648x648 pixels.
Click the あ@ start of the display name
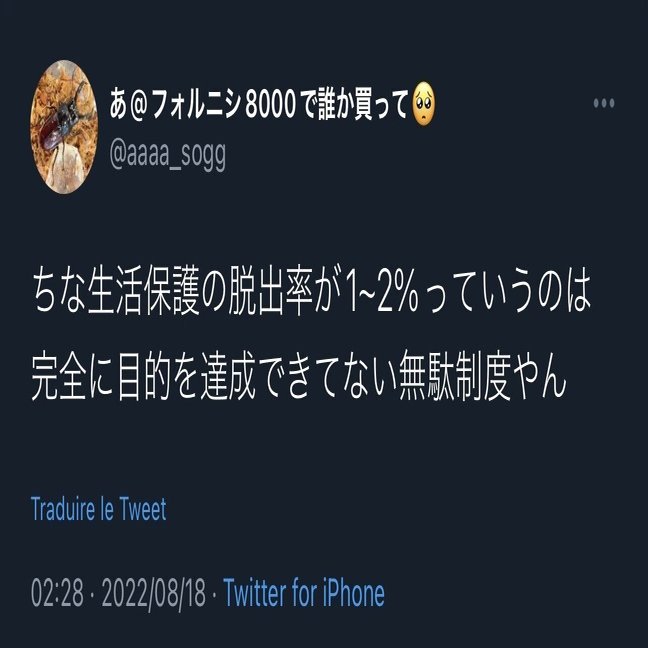[x=130, y=105]
